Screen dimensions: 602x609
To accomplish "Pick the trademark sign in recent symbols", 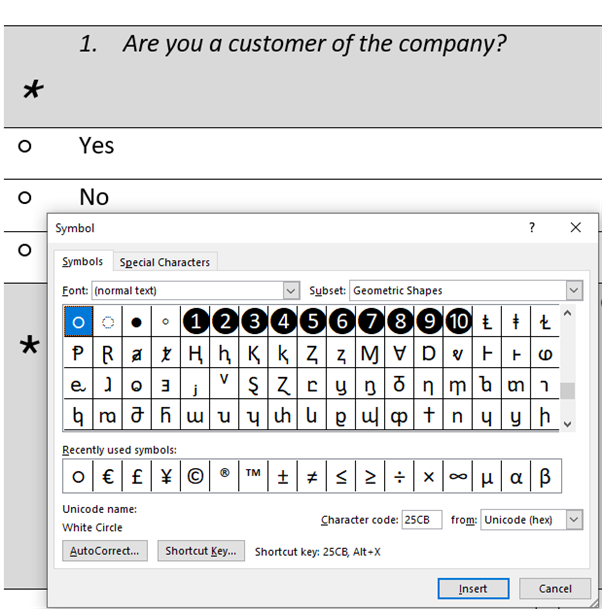I will click(x=254, y=476).
